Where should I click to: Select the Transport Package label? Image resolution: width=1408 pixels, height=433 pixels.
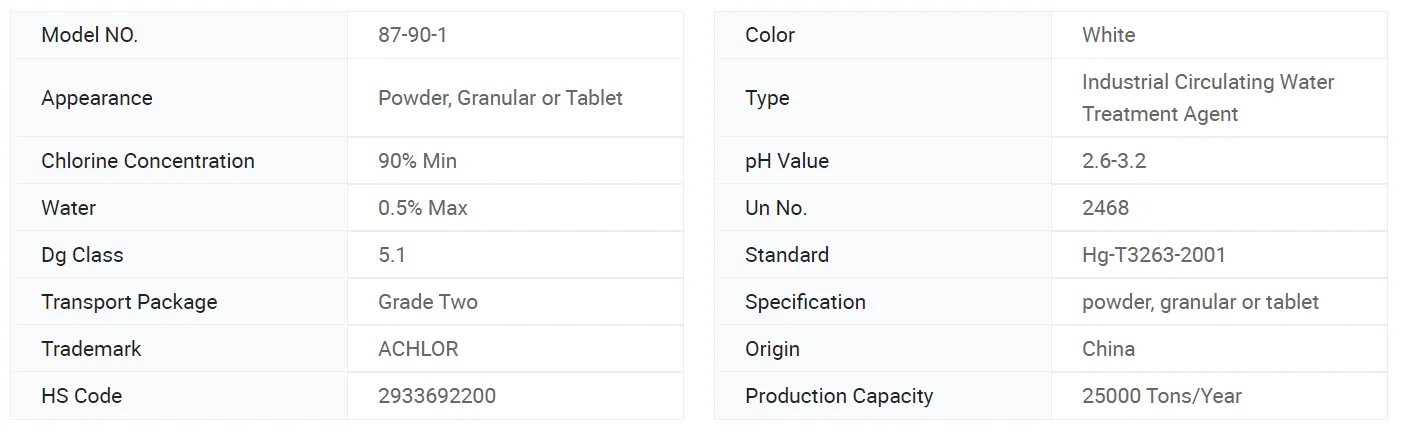click(x=129, y=302)
